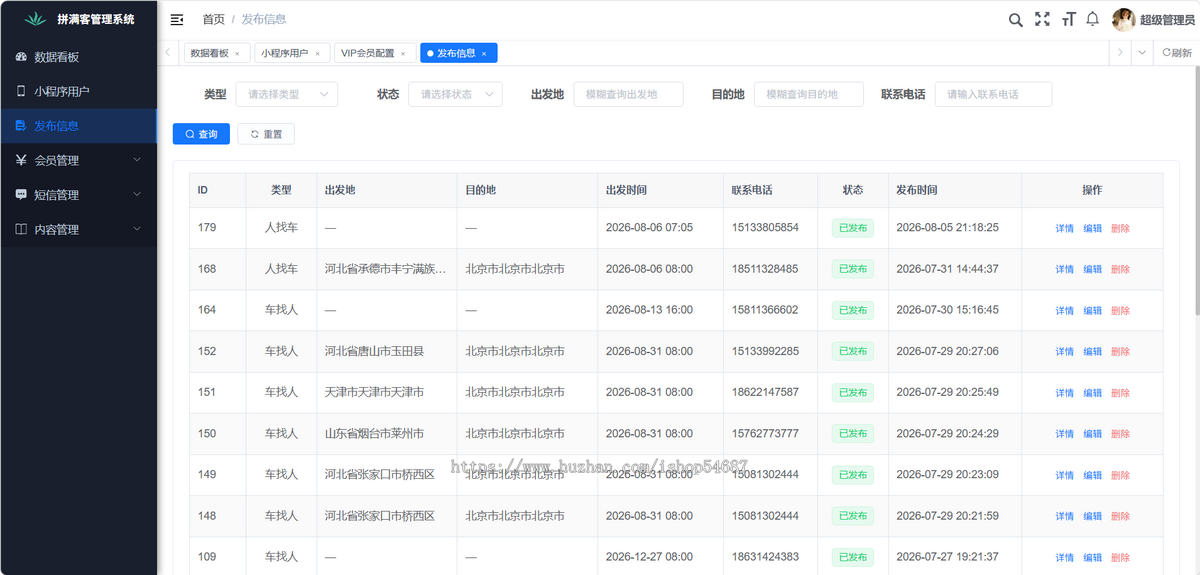Screen dimensions: 1200x575
Task: Click phone number 18511328485
Action: click(x=765, y=269)
